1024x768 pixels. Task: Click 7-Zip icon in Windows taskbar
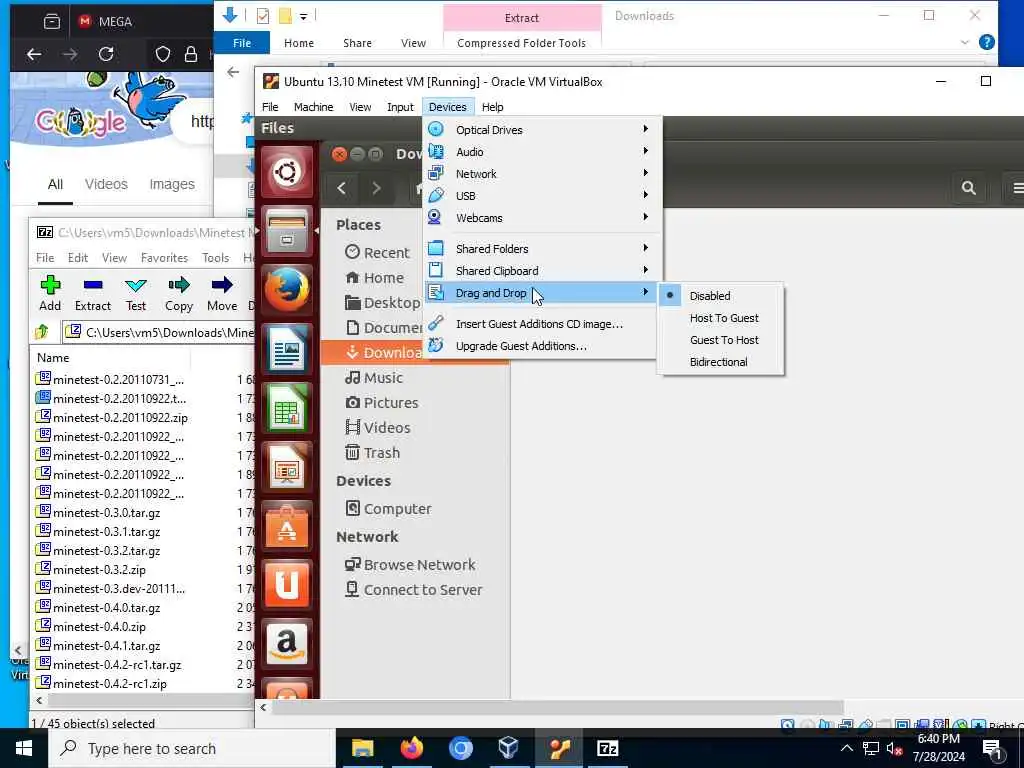(607, 748)
